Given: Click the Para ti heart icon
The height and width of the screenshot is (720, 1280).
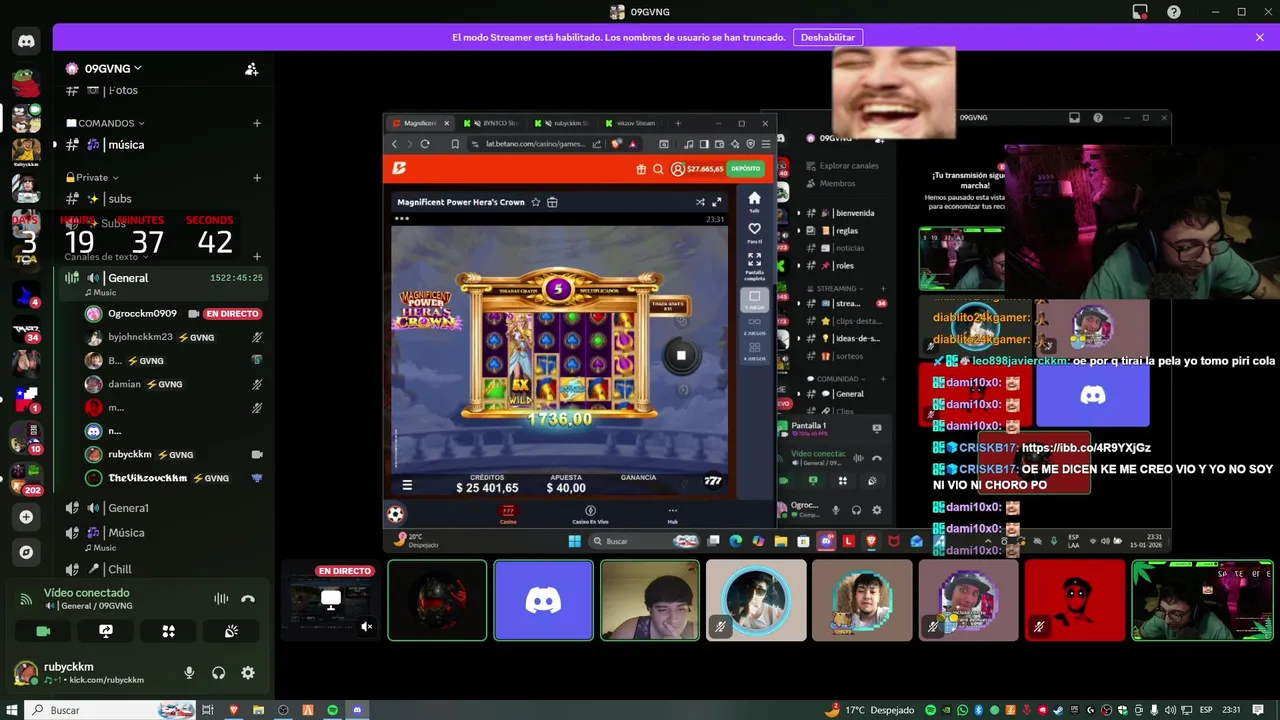Looking at the screenshot, I should (x=754, y=232).
